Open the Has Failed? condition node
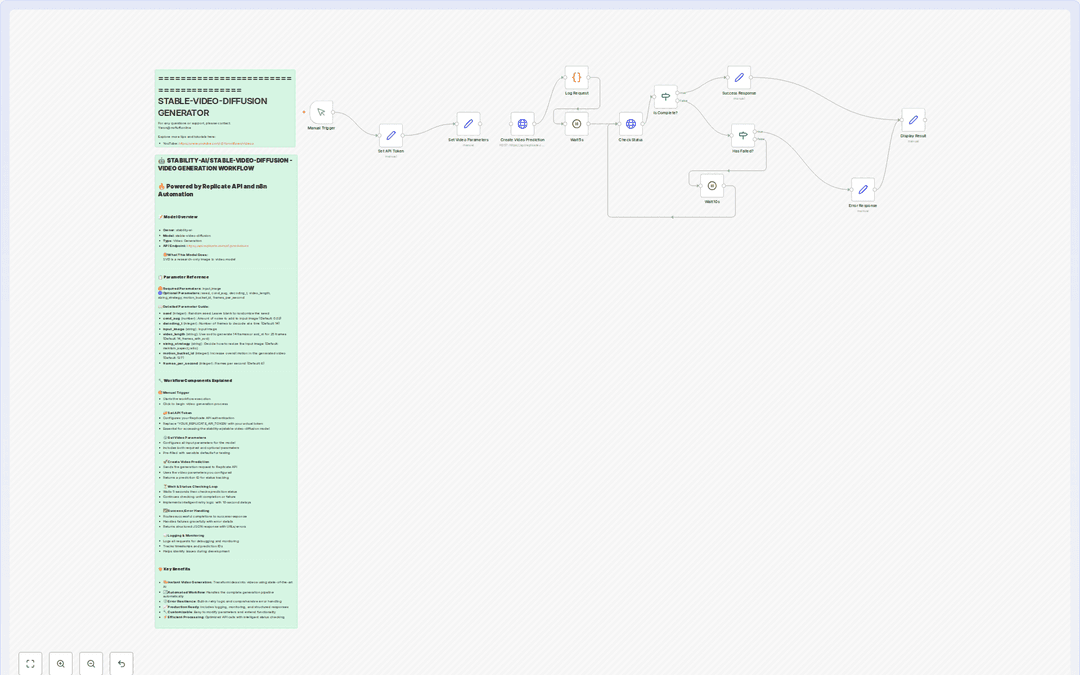This screenshot has height=675, width=1080. tap(741, 136)
